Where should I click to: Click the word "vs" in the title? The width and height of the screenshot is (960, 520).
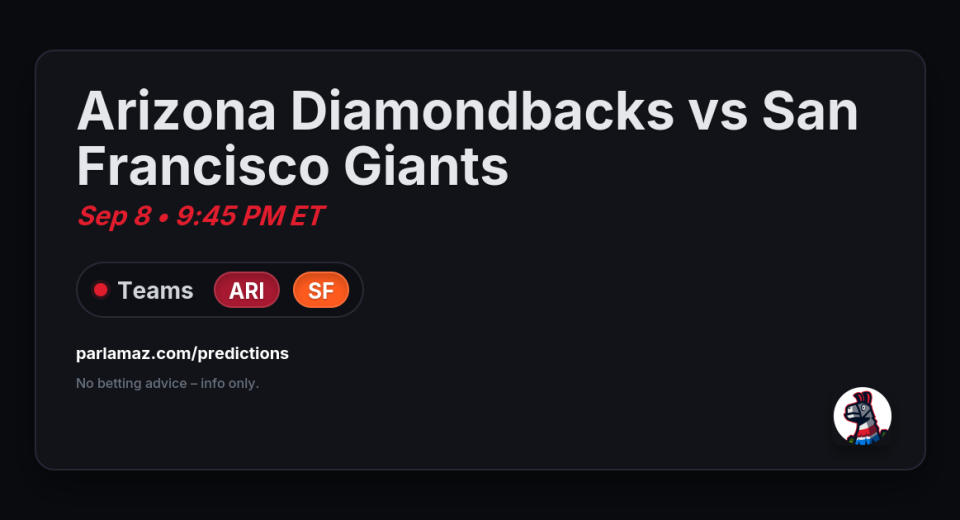click(717, 110)
